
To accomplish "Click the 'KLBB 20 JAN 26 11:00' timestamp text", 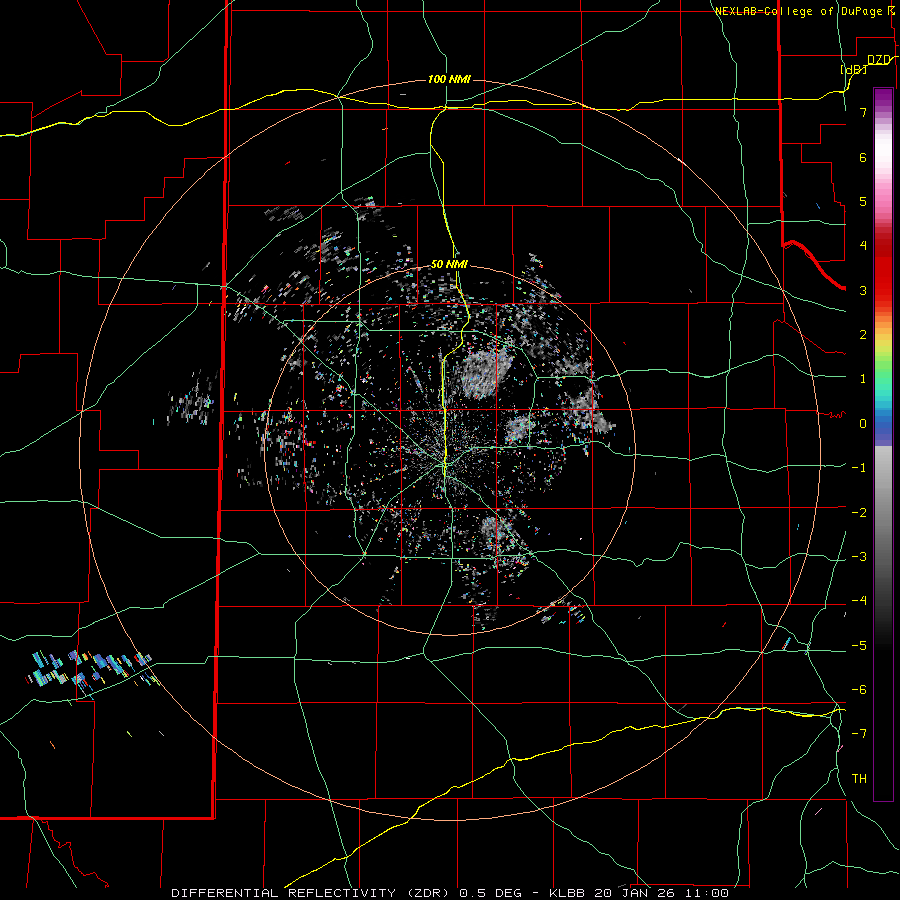I will click(639, 893).
